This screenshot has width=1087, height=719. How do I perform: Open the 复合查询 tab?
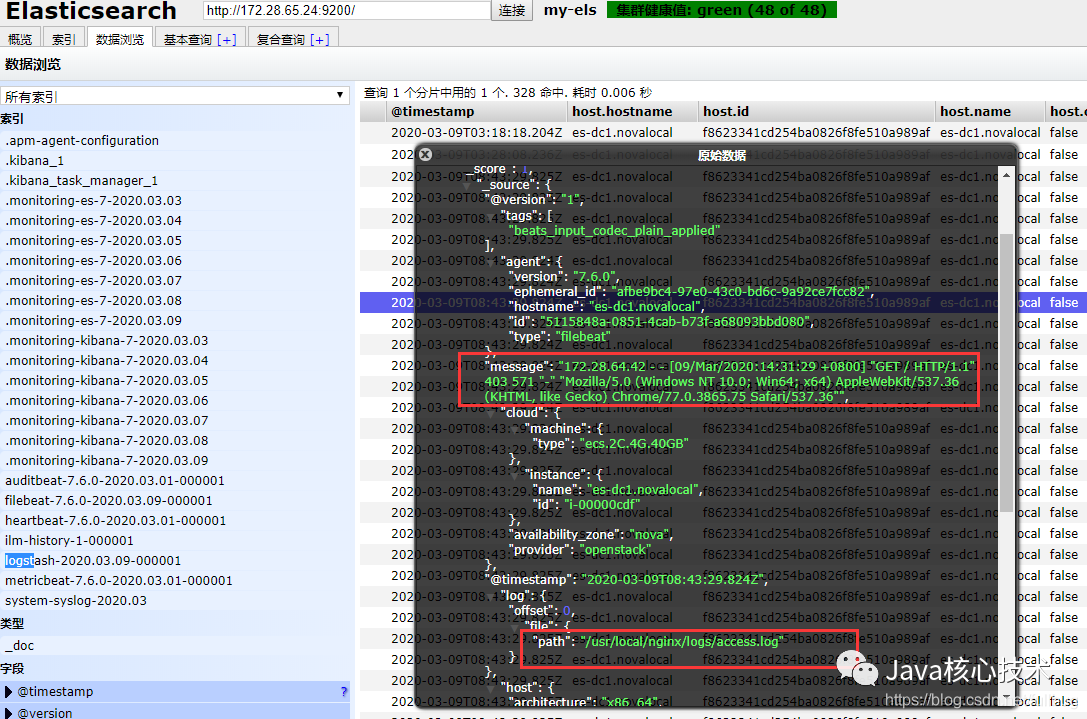(281, 40)
